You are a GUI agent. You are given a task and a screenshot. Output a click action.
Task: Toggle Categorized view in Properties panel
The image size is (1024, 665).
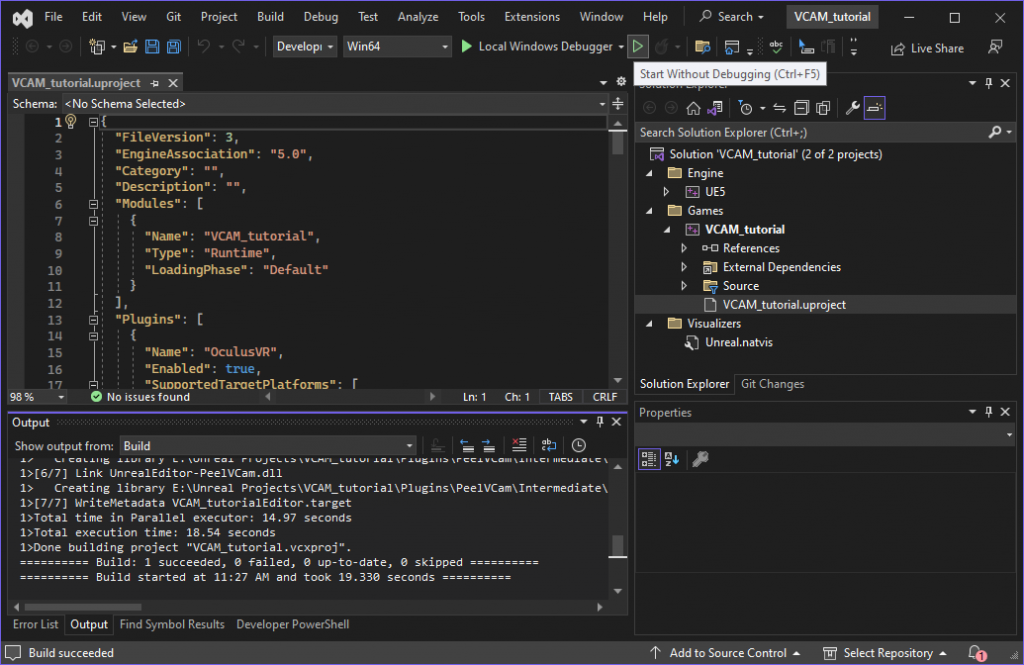click(649, 459)
